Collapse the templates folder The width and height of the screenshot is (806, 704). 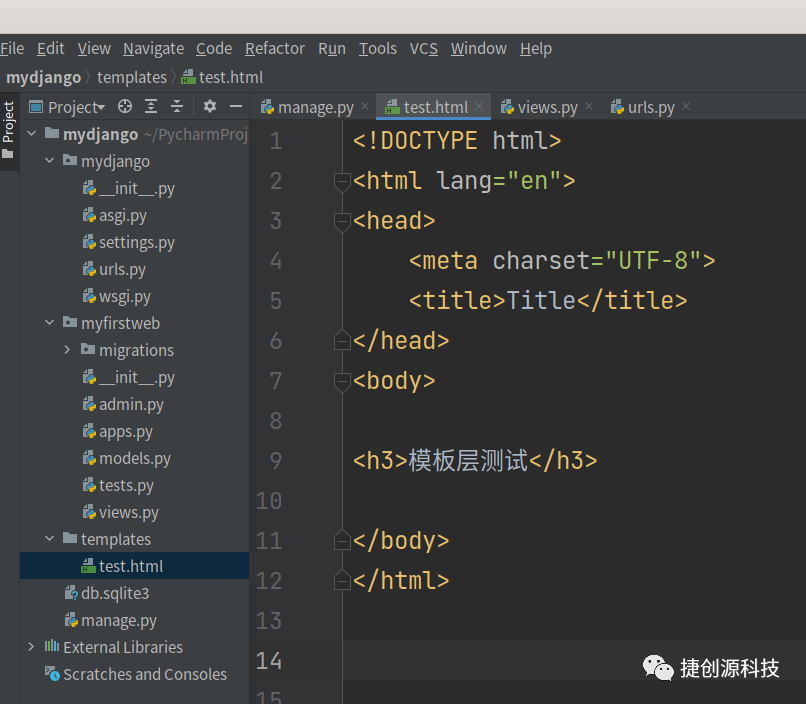click(x=50, y=538)
